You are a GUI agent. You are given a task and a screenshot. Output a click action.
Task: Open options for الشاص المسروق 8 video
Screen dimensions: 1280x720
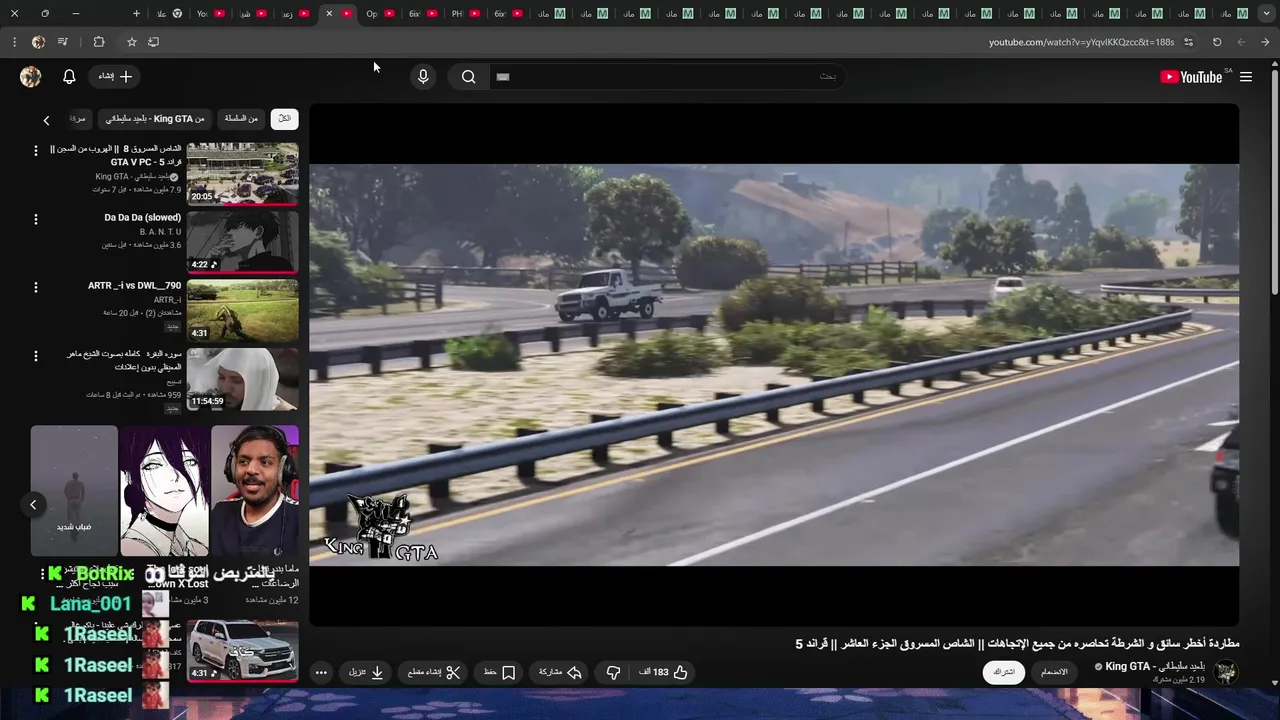pos(36,151)
